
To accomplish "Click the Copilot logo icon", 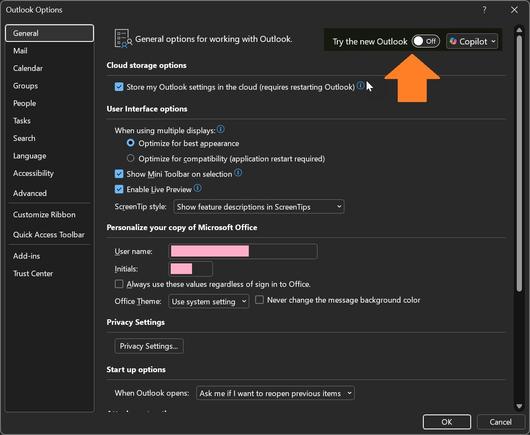I will tap(453, 41).
